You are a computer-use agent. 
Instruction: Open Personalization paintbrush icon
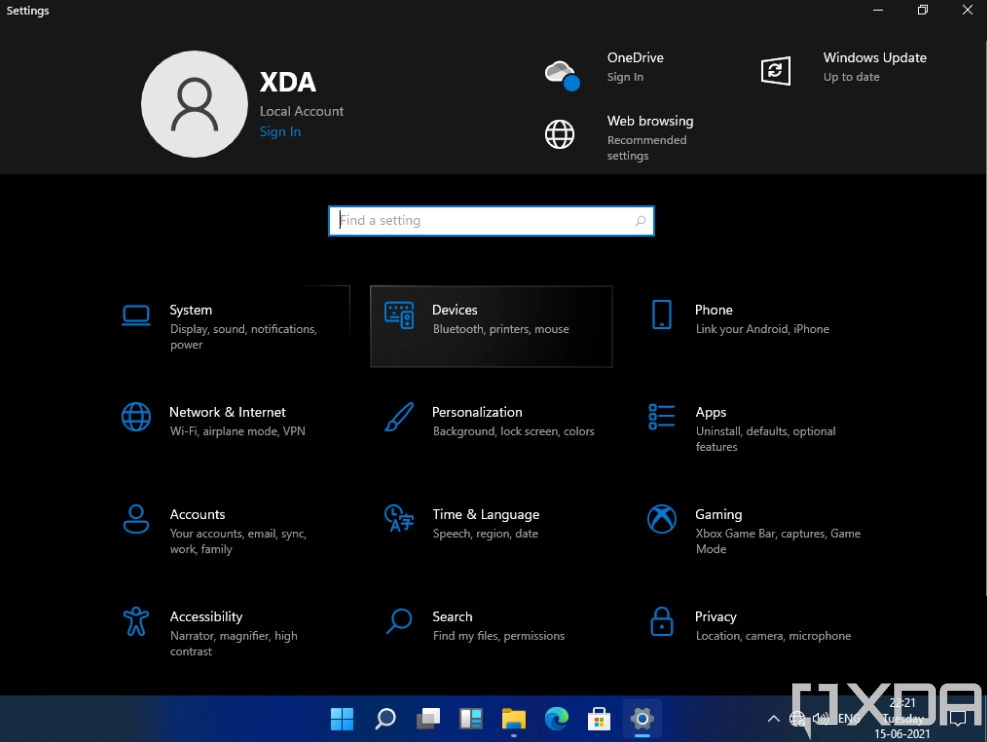click(399, 417)
